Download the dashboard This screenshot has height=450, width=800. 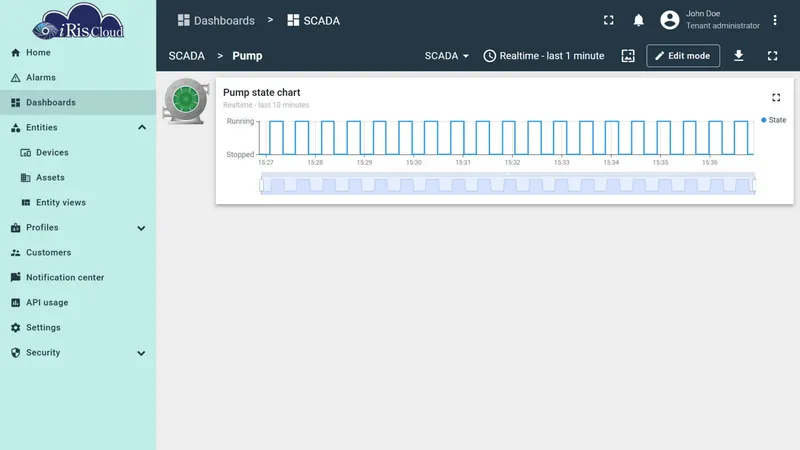738,56
